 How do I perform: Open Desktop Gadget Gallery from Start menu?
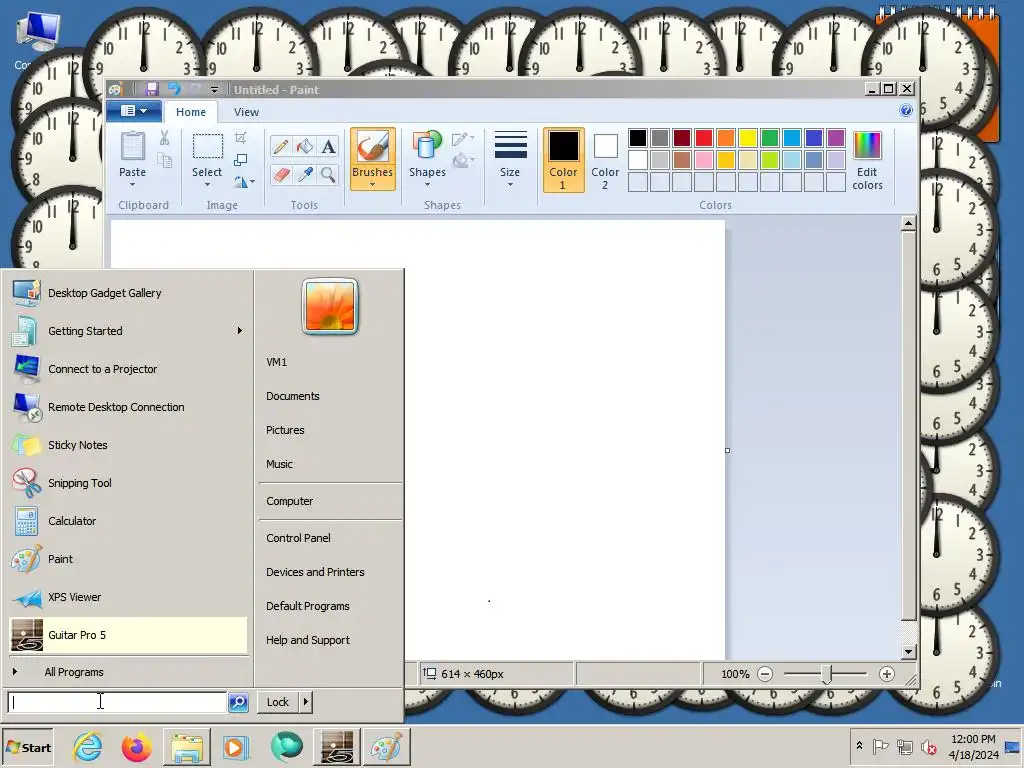pyautogui.click(x=129, y=293)
